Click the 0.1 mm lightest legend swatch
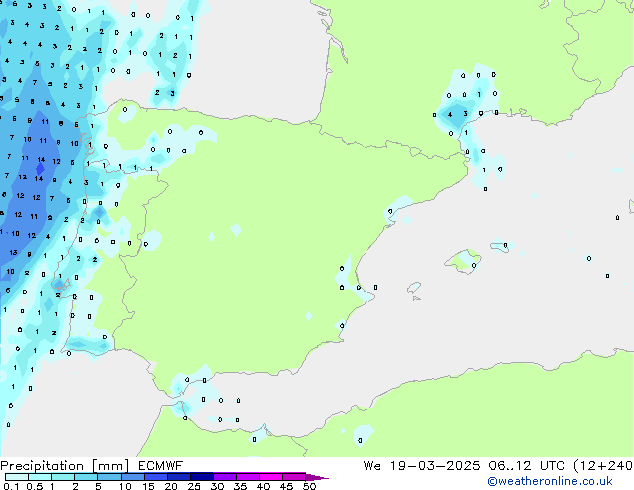Image resolution: width=634 pixels, height=490 pixels. pyautogui.click(x=15, y=476)
